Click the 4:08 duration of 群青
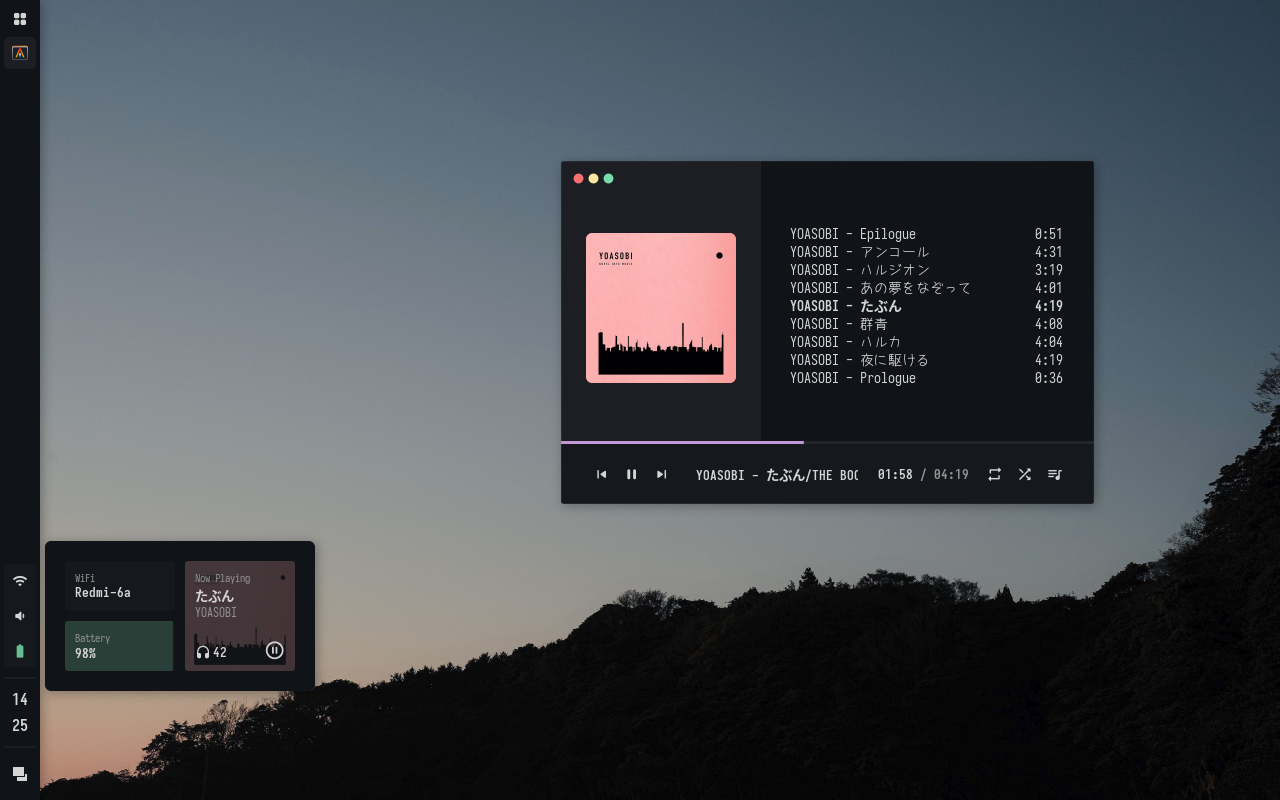 pyautogui.click(x=1049, y=324)
